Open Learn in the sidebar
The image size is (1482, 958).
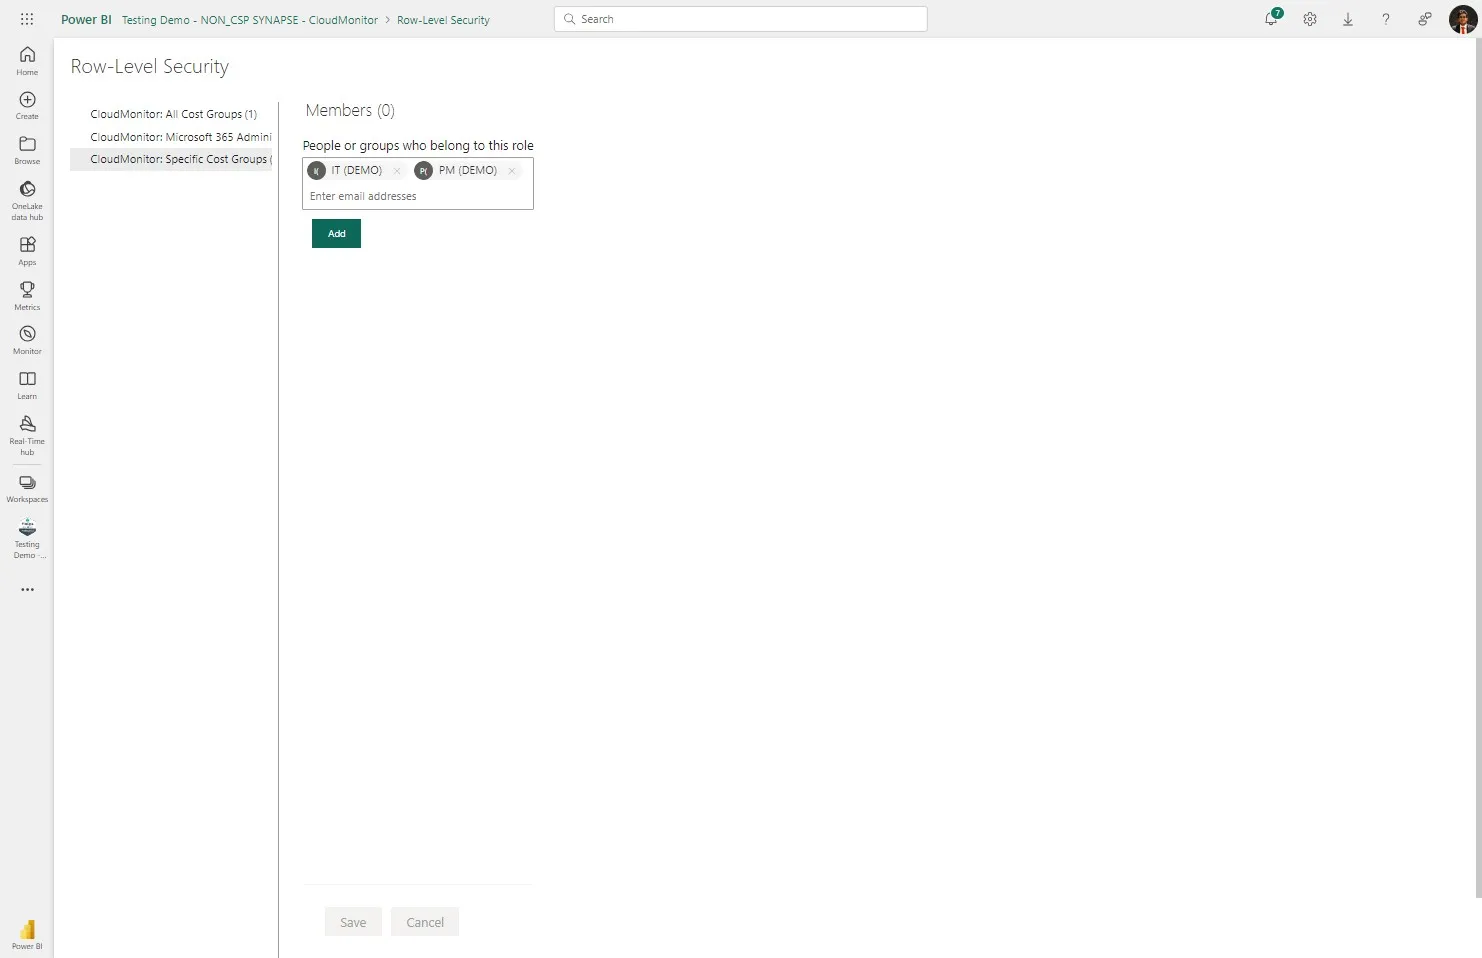(x=27, y=384)
